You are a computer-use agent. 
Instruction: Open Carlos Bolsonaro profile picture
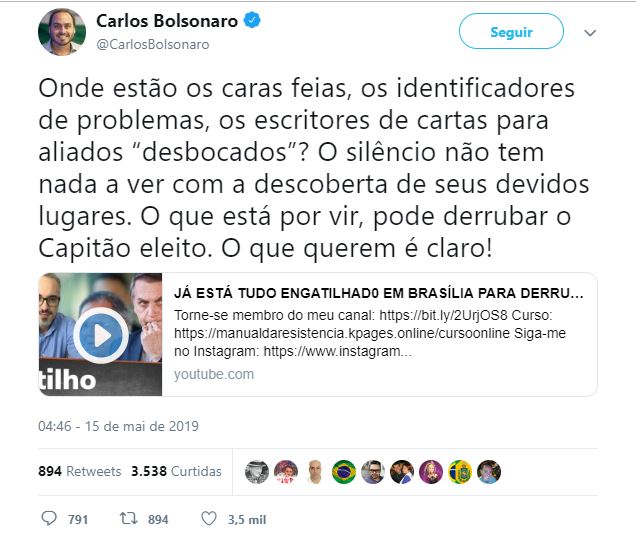62,32
